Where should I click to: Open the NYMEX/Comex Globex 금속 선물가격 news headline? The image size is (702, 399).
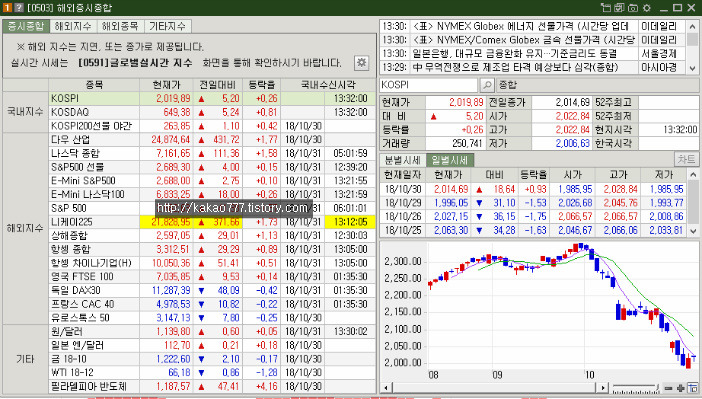click(523, 40)
